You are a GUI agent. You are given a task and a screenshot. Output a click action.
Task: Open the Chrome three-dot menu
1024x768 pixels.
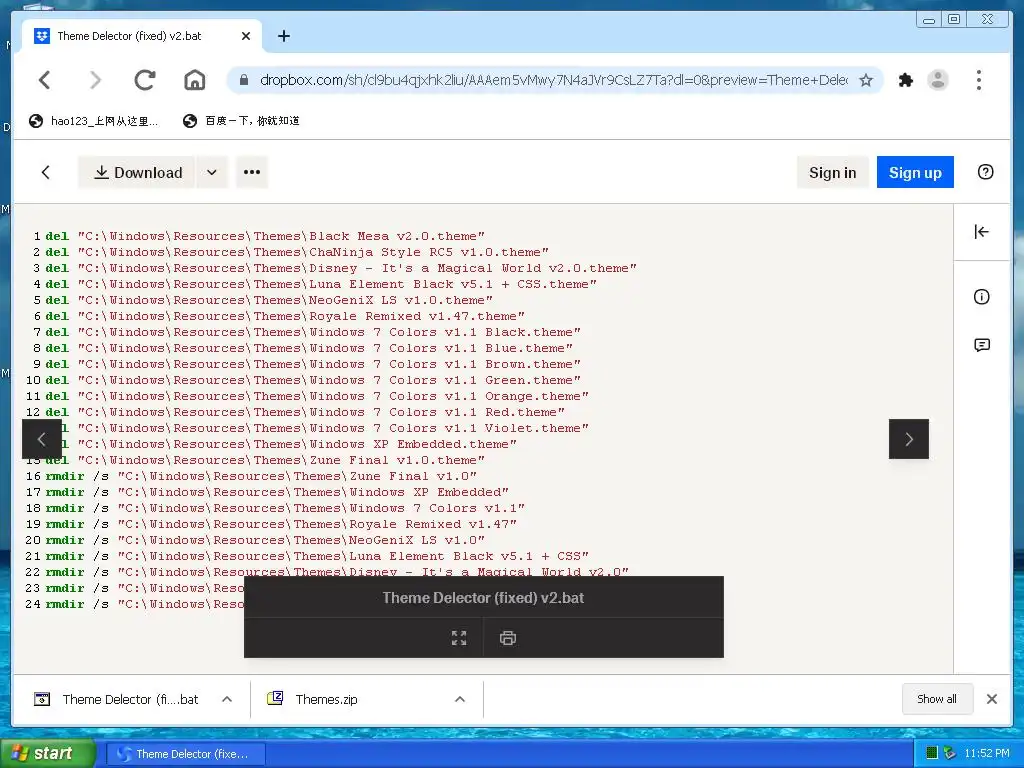click(978, 80)
